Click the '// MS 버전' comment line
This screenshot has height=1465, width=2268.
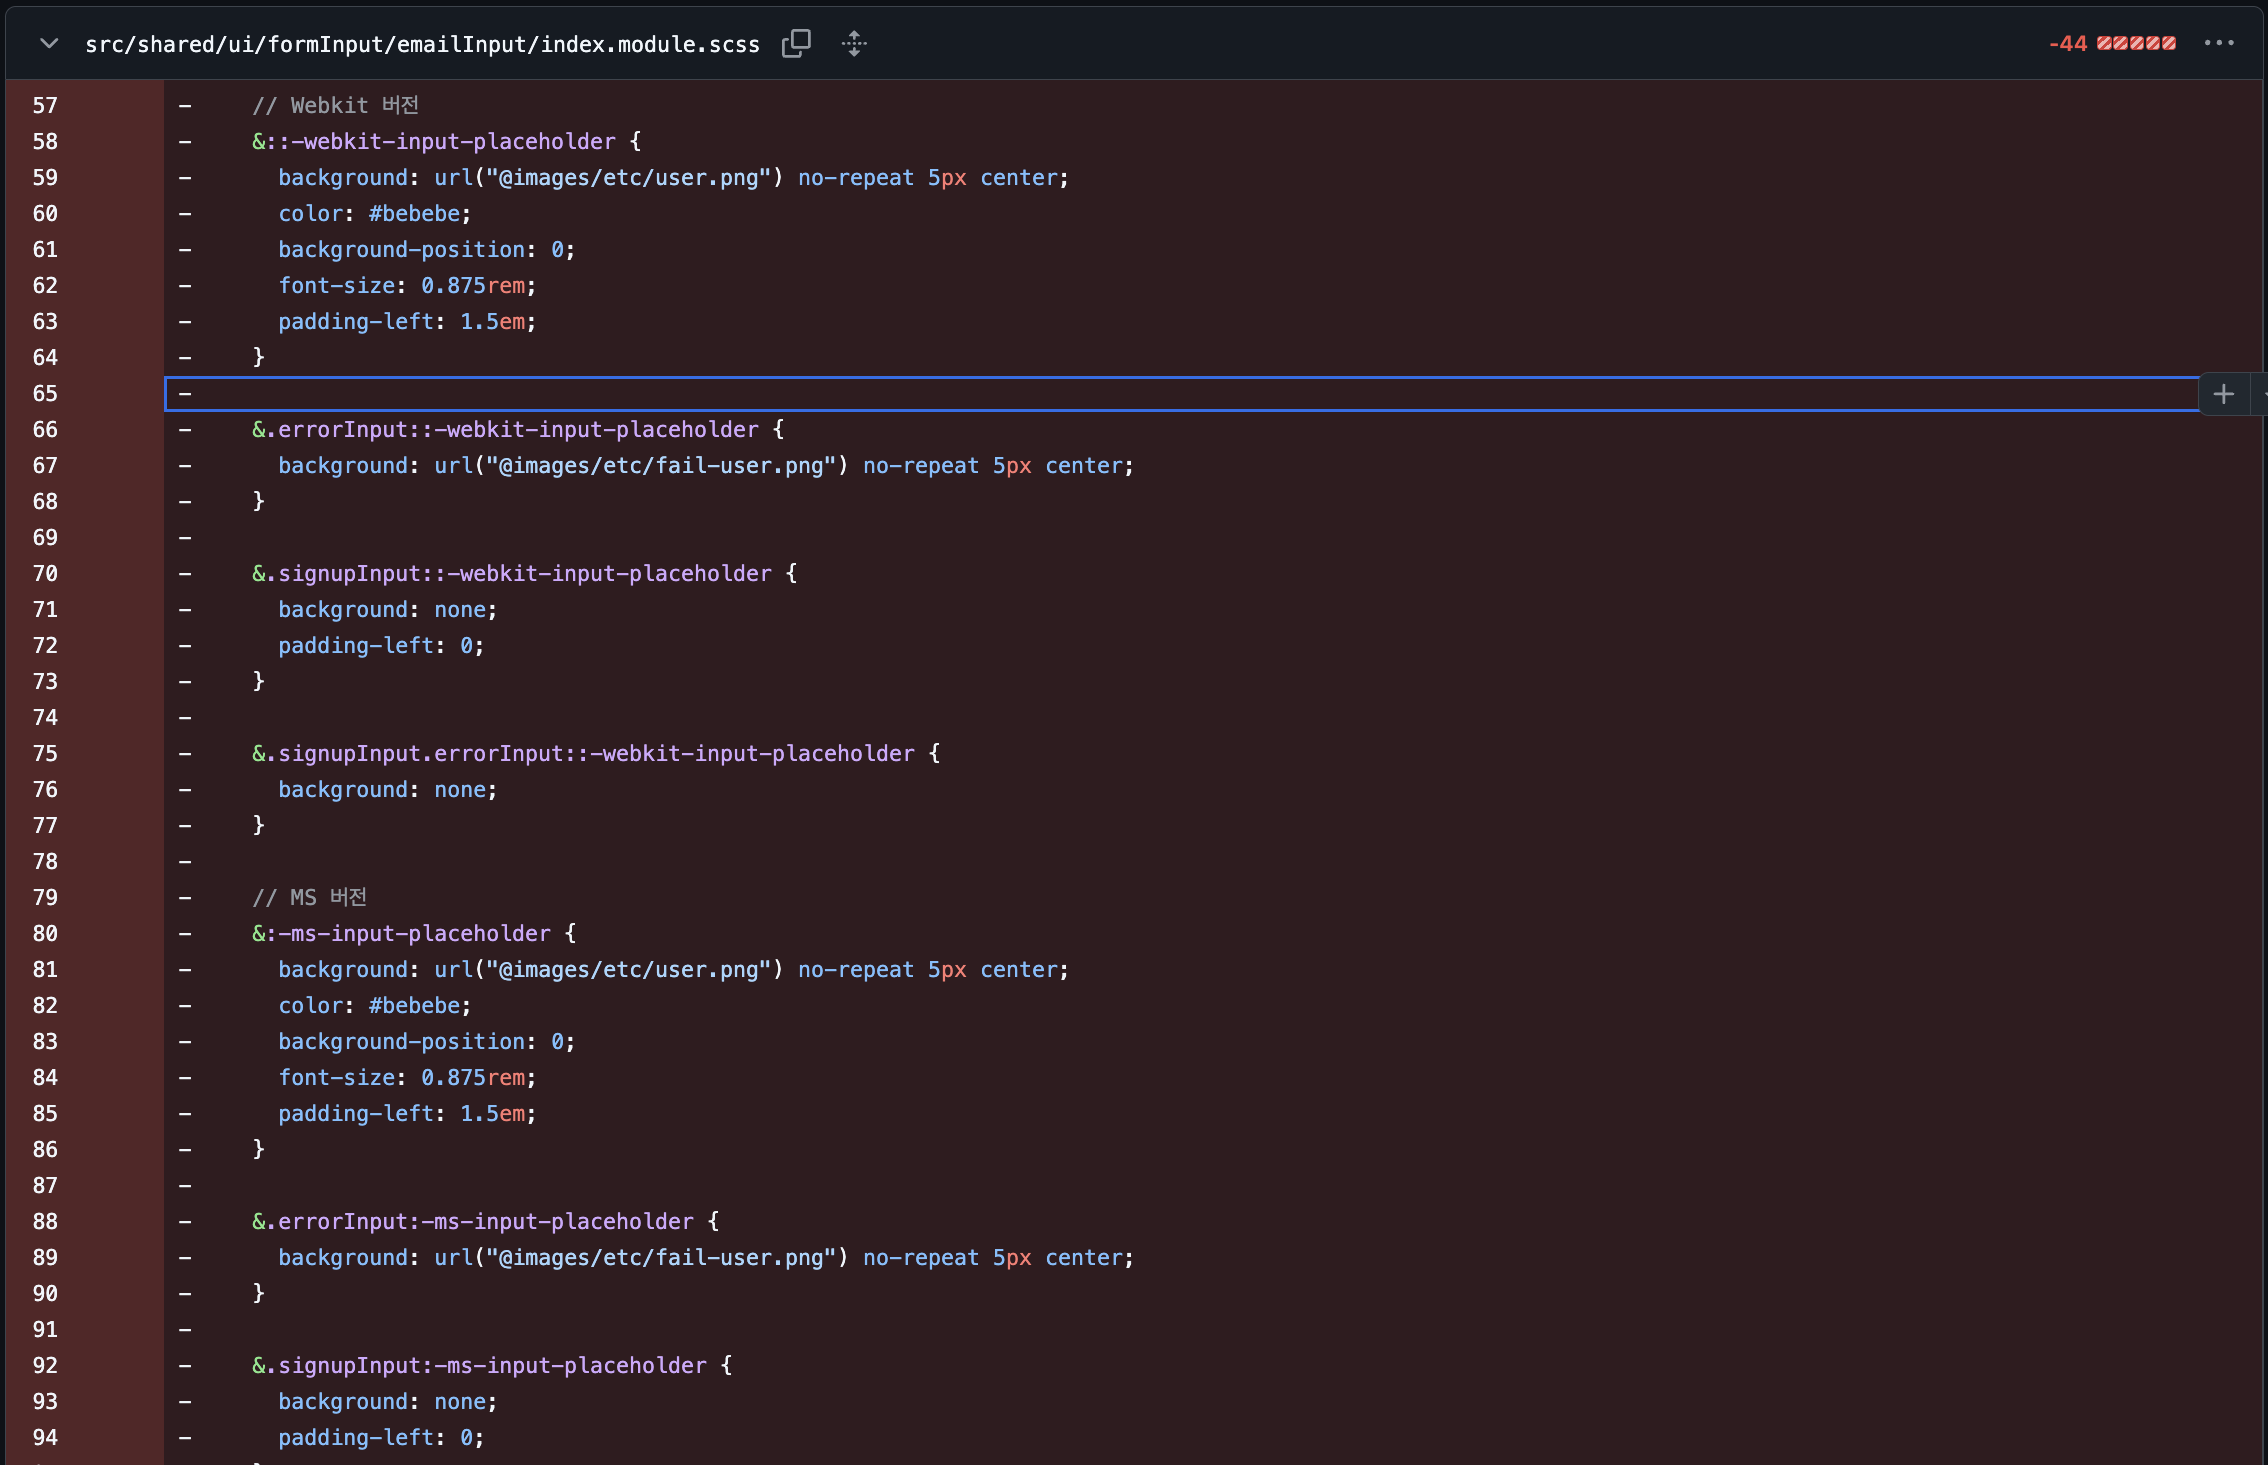pos(309,898)
